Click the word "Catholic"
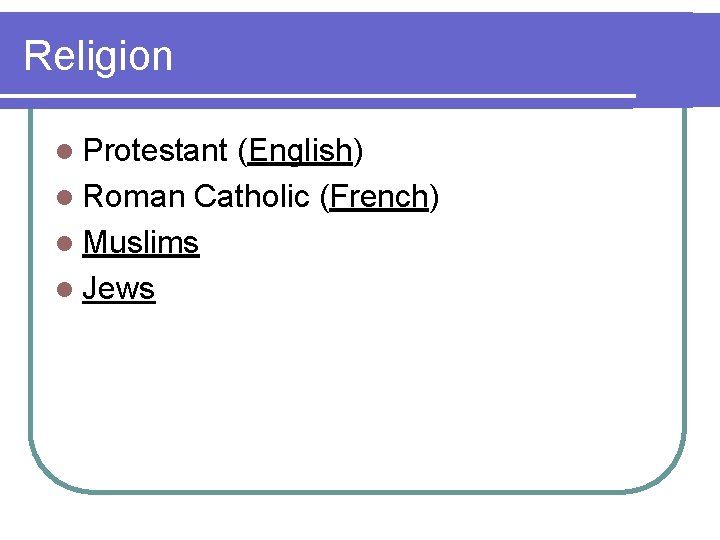 pos(252,197)
